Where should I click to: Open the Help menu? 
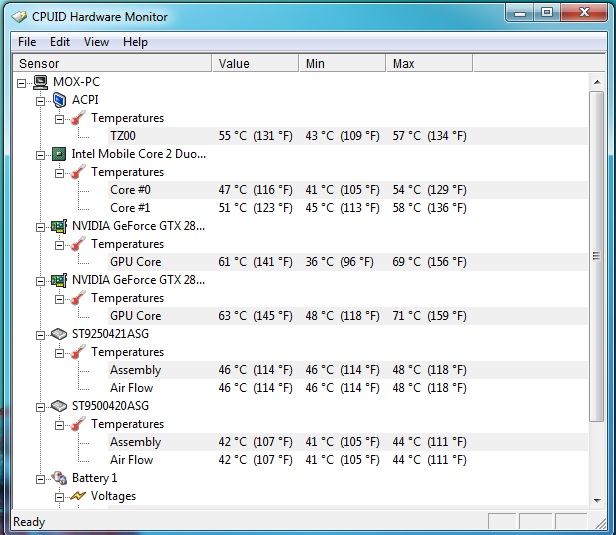point(135,42)
